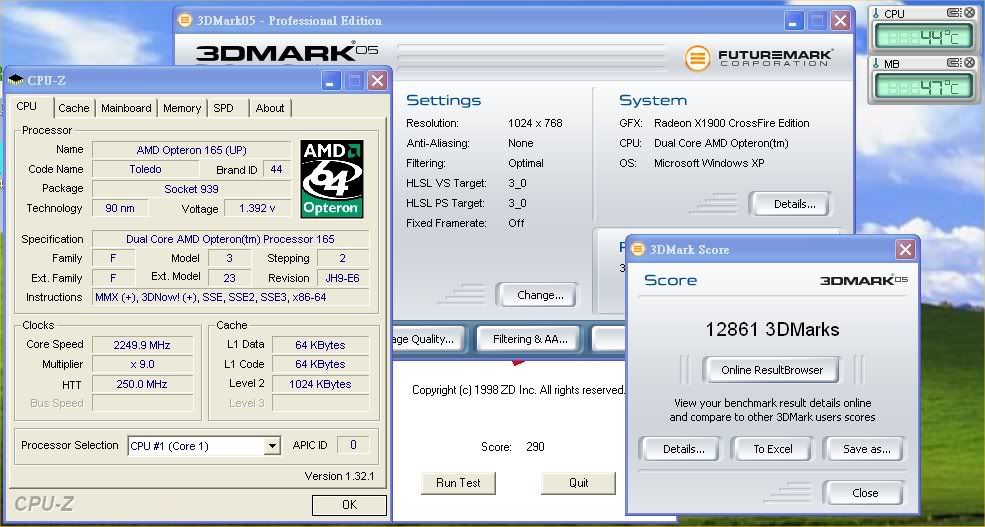The image size is (985, 527).
Task: Click Save as... in 3DMark Score
Action: click(866, 449)
